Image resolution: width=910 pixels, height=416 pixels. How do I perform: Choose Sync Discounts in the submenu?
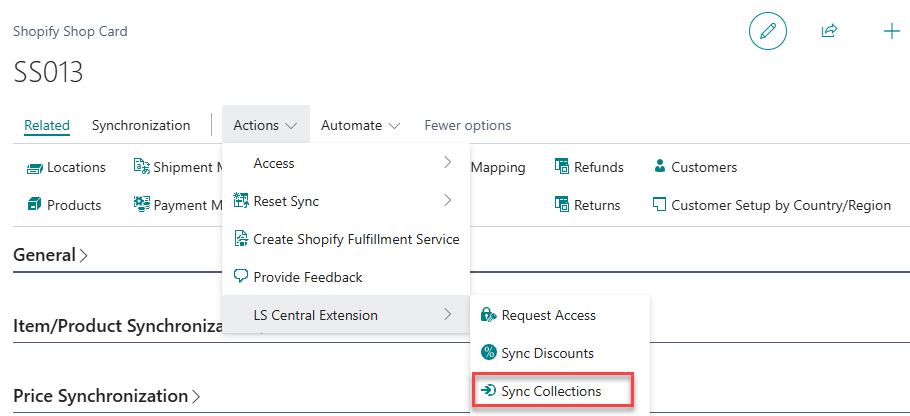click(x=560, y=353)
